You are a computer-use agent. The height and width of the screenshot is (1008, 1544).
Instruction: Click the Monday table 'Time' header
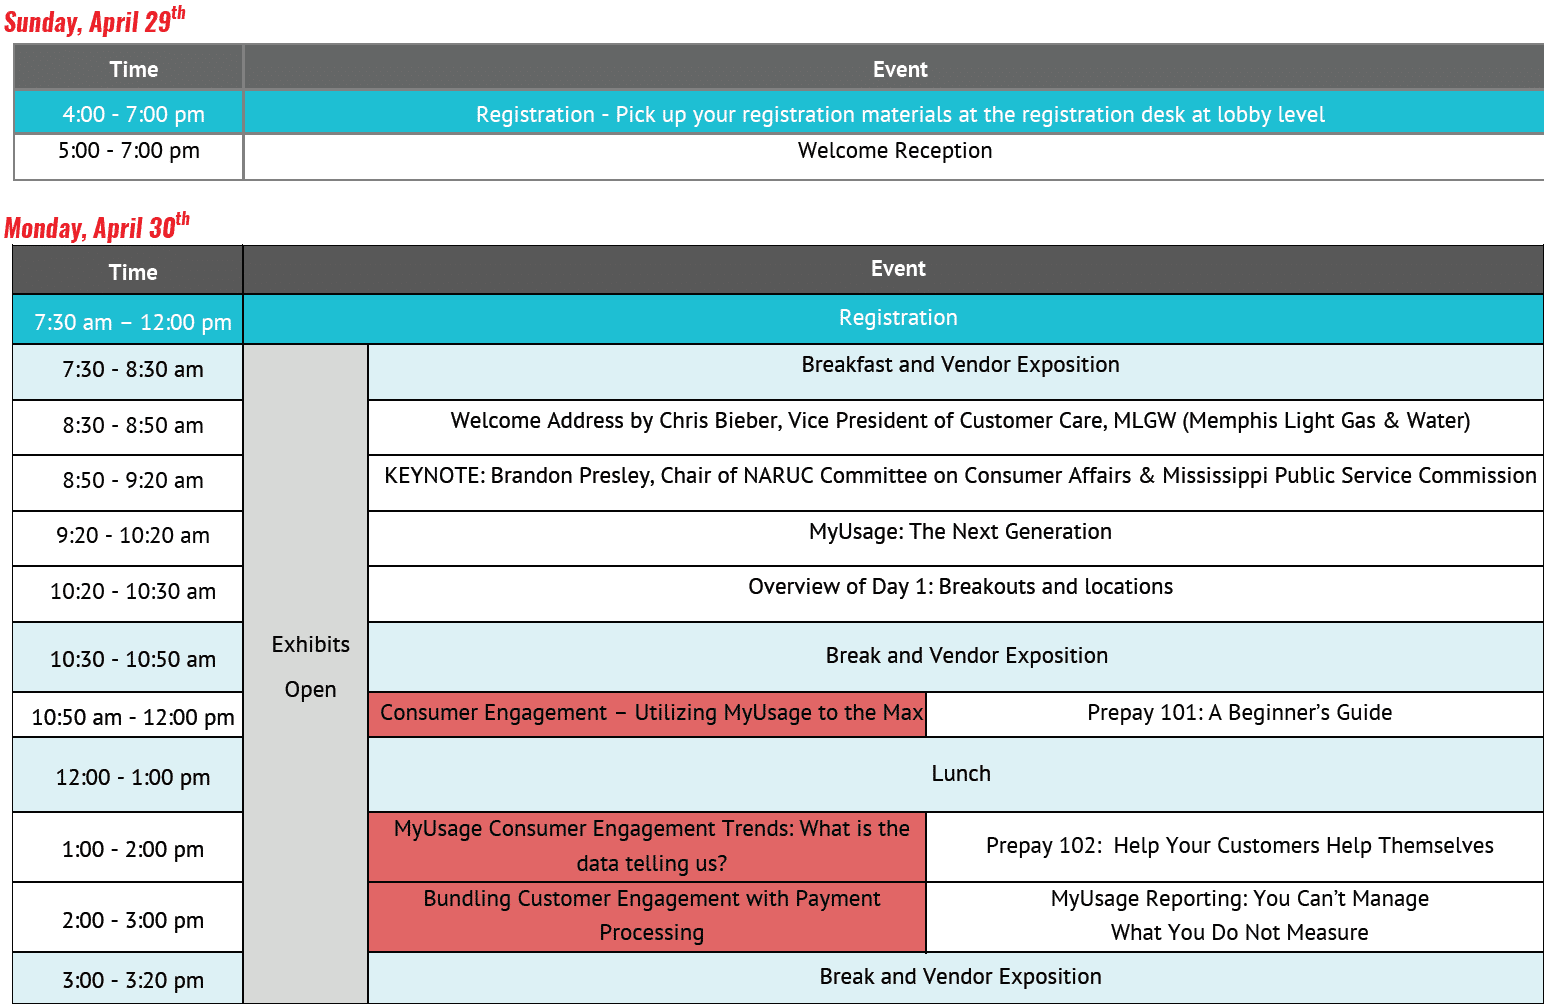pyautogui.click(x=128, y=270)
